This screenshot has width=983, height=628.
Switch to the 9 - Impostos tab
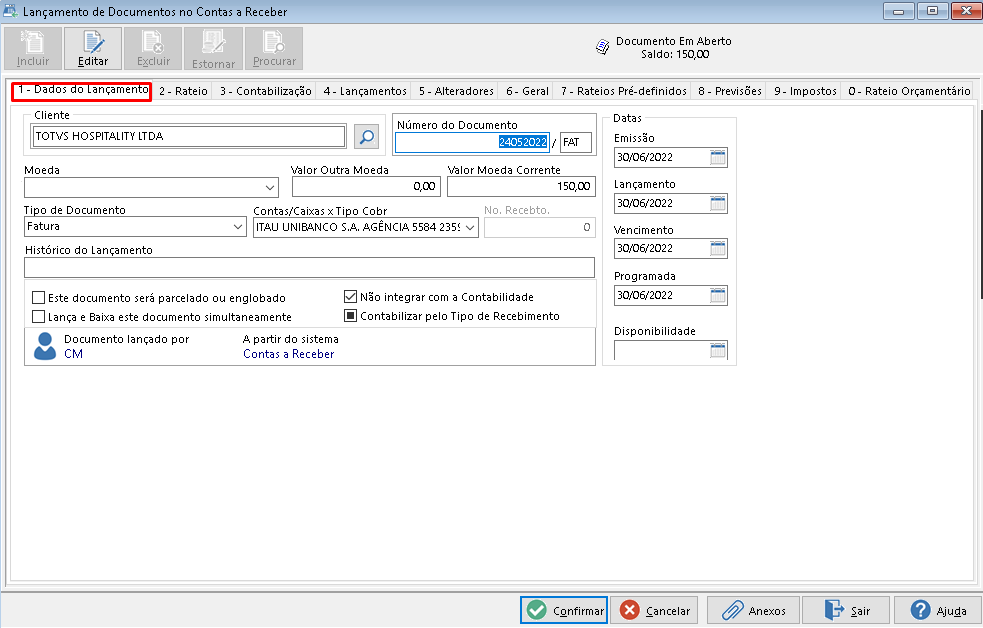(805, 91)
